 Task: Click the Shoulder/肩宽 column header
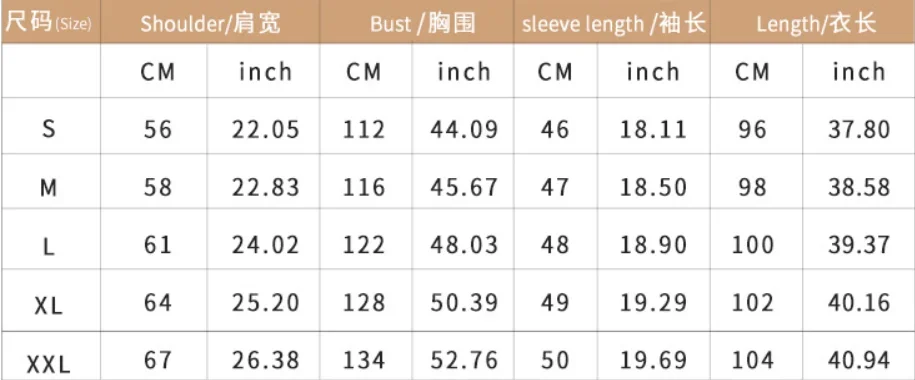pos(210,22)
